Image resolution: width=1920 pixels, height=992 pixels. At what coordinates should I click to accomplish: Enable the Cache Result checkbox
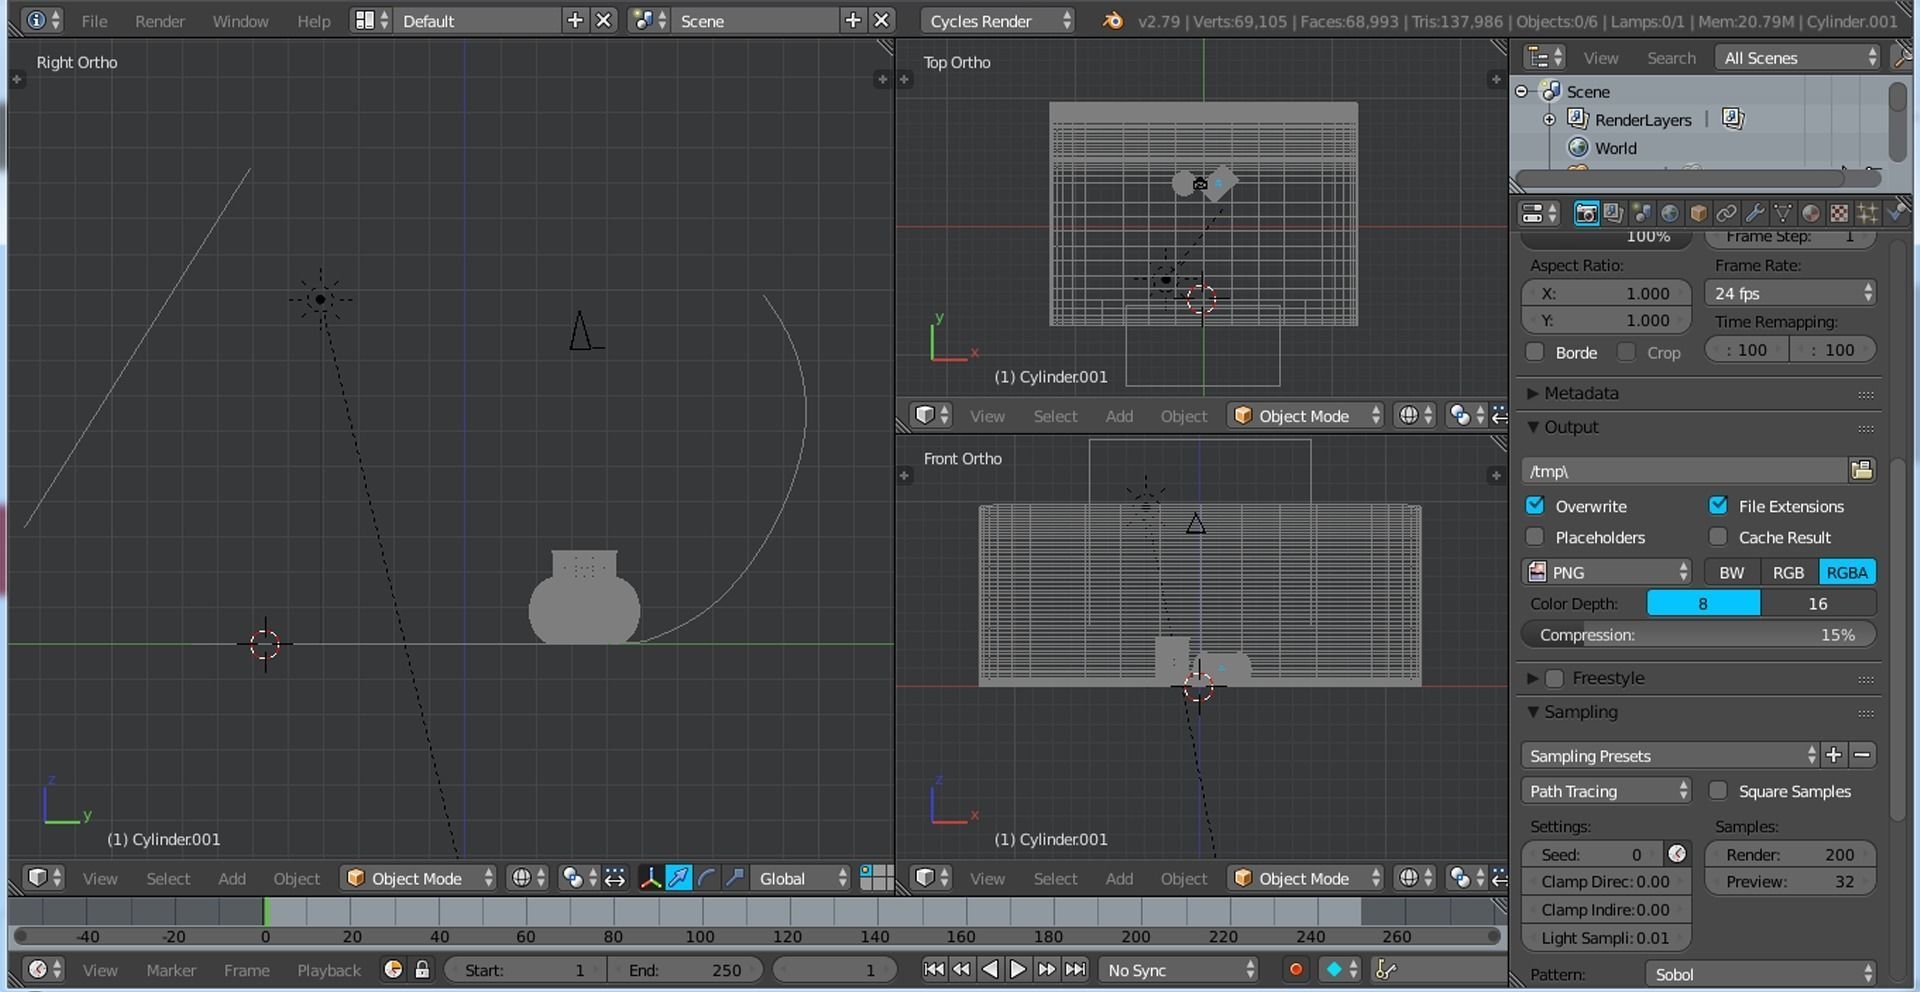tap(1718, 537)
